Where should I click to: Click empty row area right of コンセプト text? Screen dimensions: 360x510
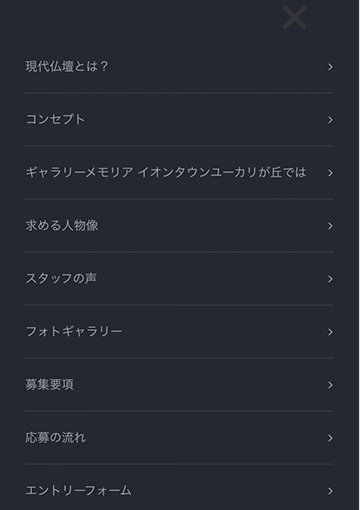coord(205,119)
